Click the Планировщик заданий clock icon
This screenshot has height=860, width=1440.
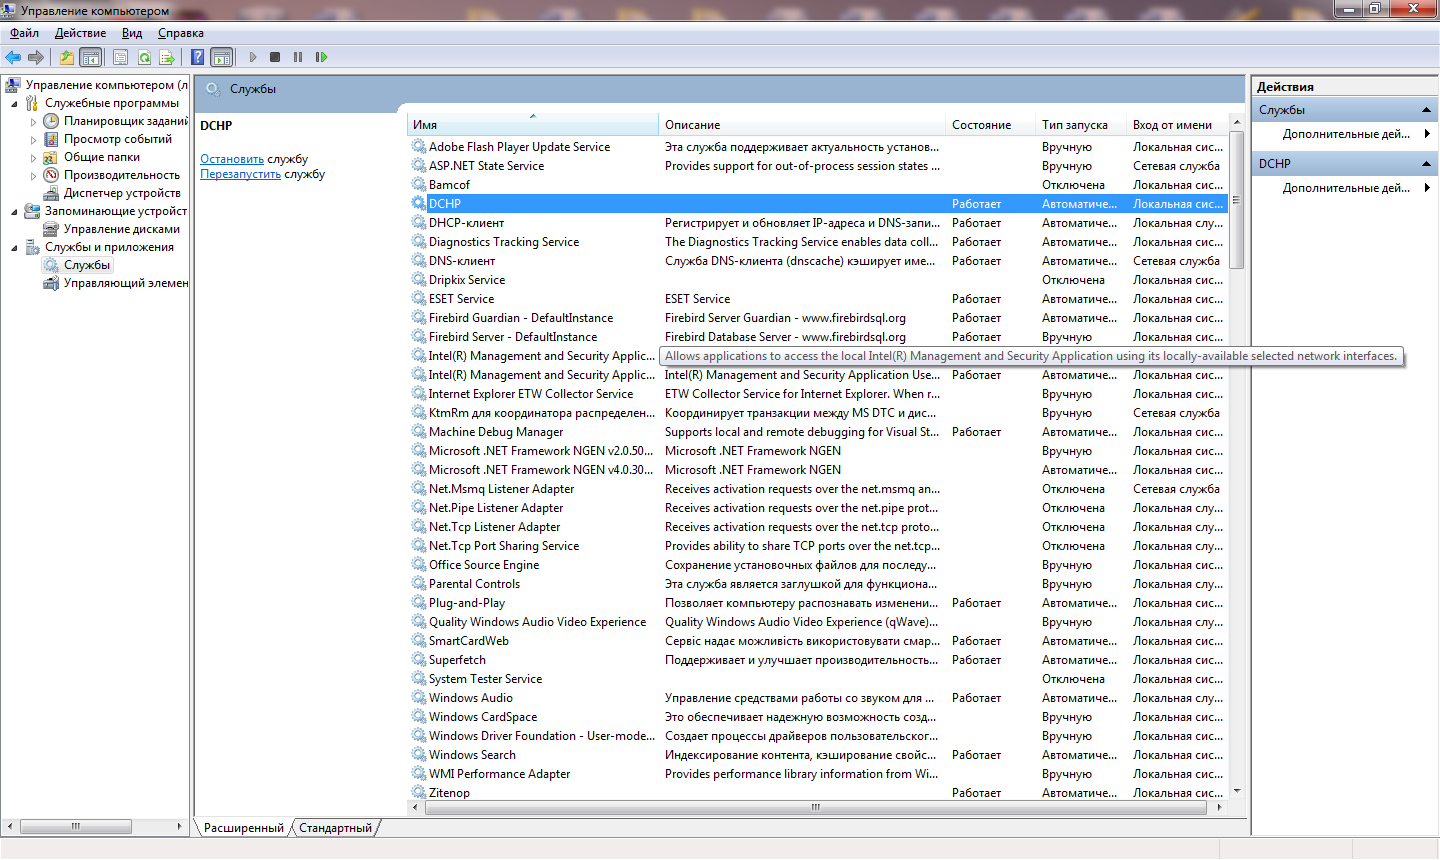(51, 121)
